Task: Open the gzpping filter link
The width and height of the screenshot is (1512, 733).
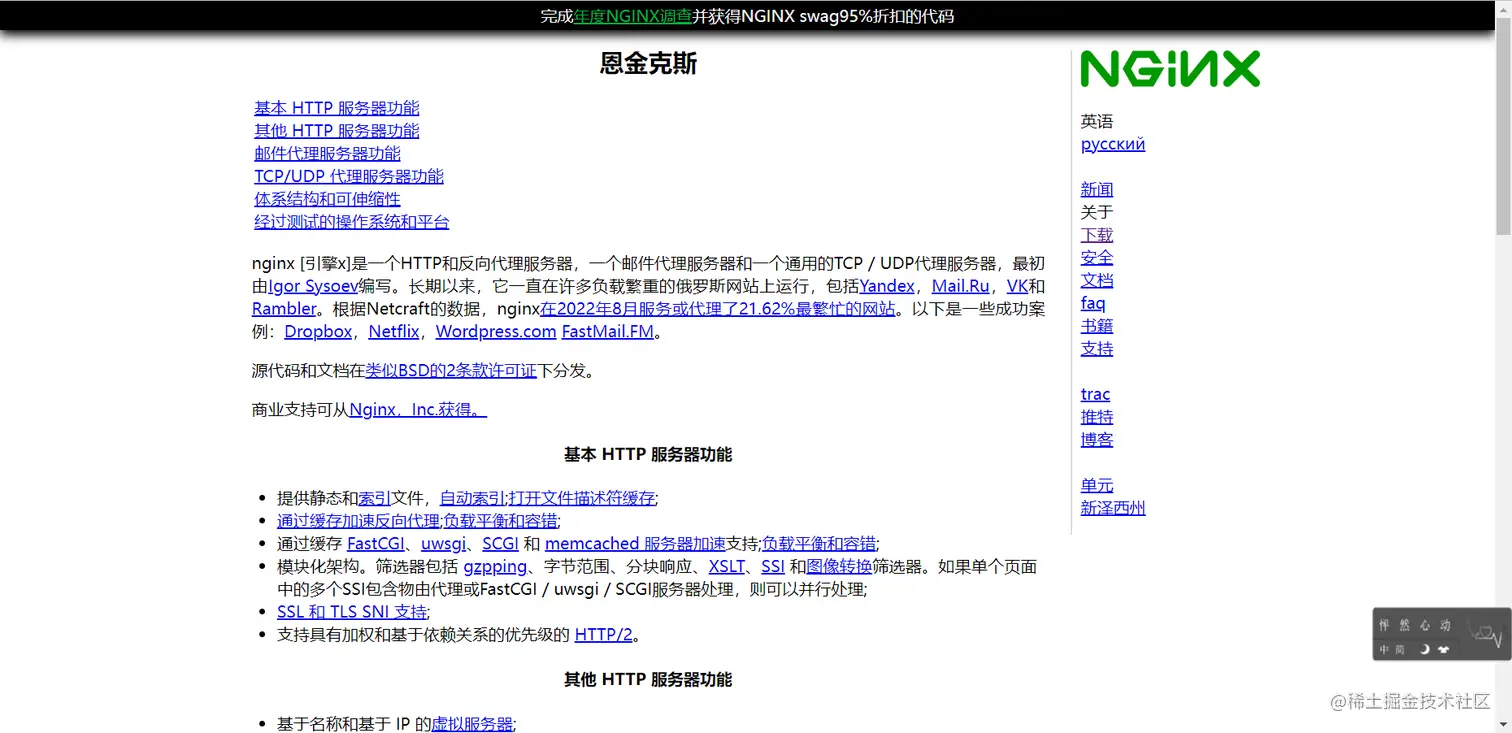Action: point(495,567)
